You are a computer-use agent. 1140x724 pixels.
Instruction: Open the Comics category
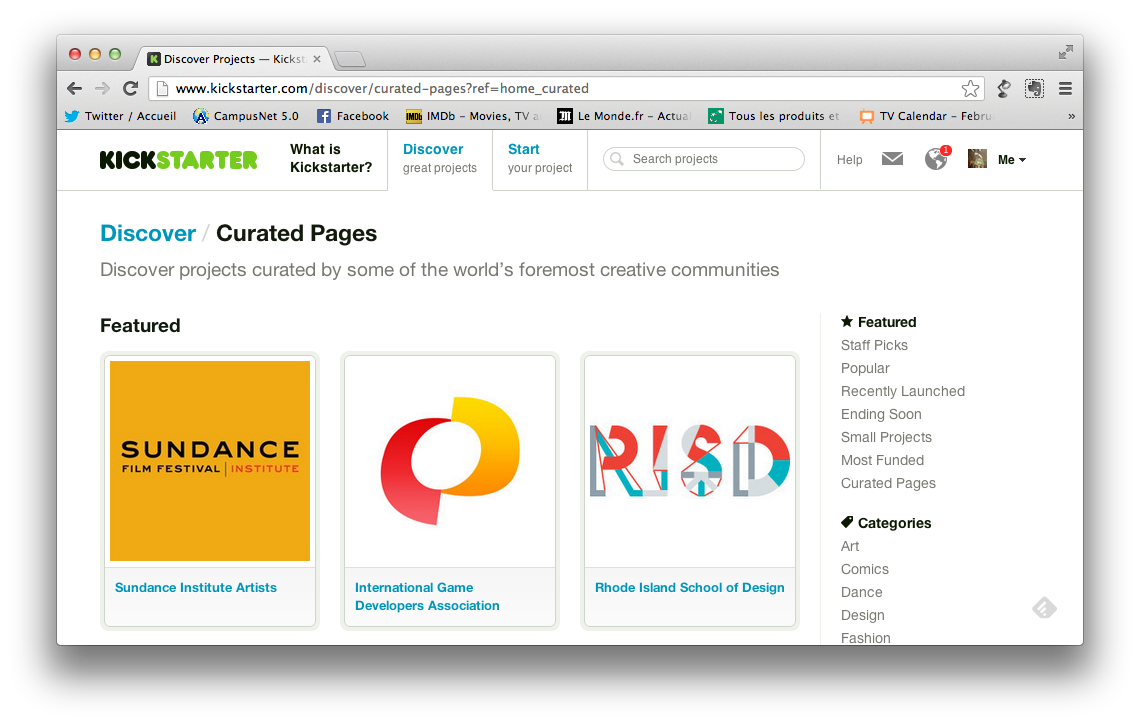[x=864, y=569]
